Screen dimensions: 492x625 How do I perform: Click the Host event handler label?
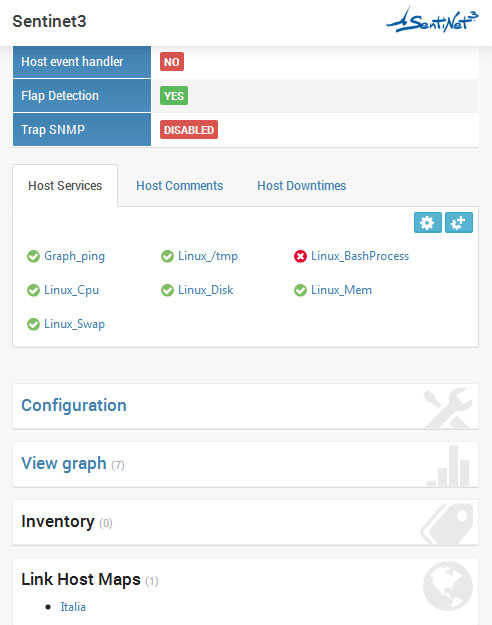(72, 62)
